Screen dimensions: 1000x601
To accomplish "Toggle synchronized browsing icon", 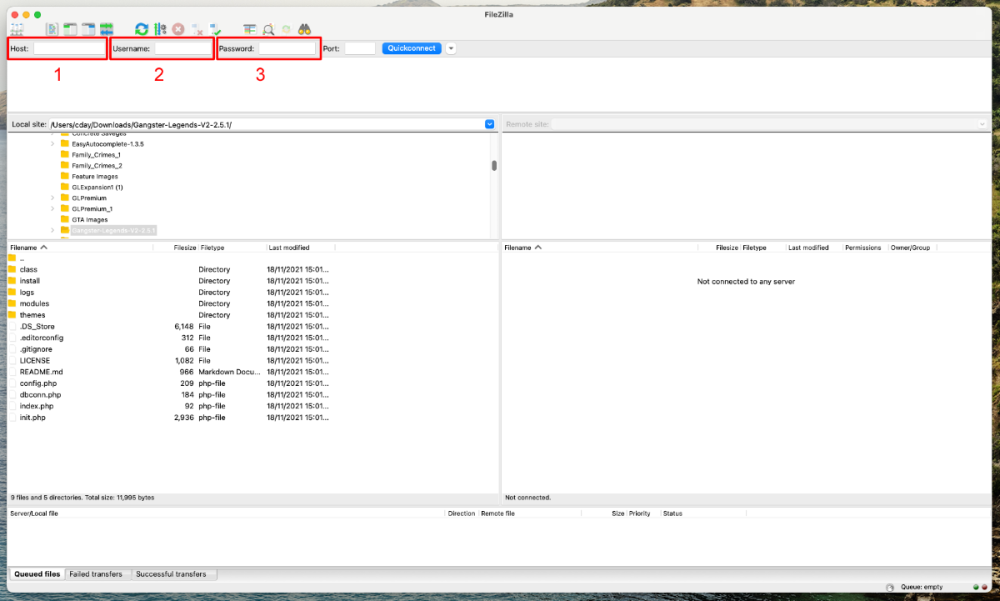I will [x=286, y=29].
